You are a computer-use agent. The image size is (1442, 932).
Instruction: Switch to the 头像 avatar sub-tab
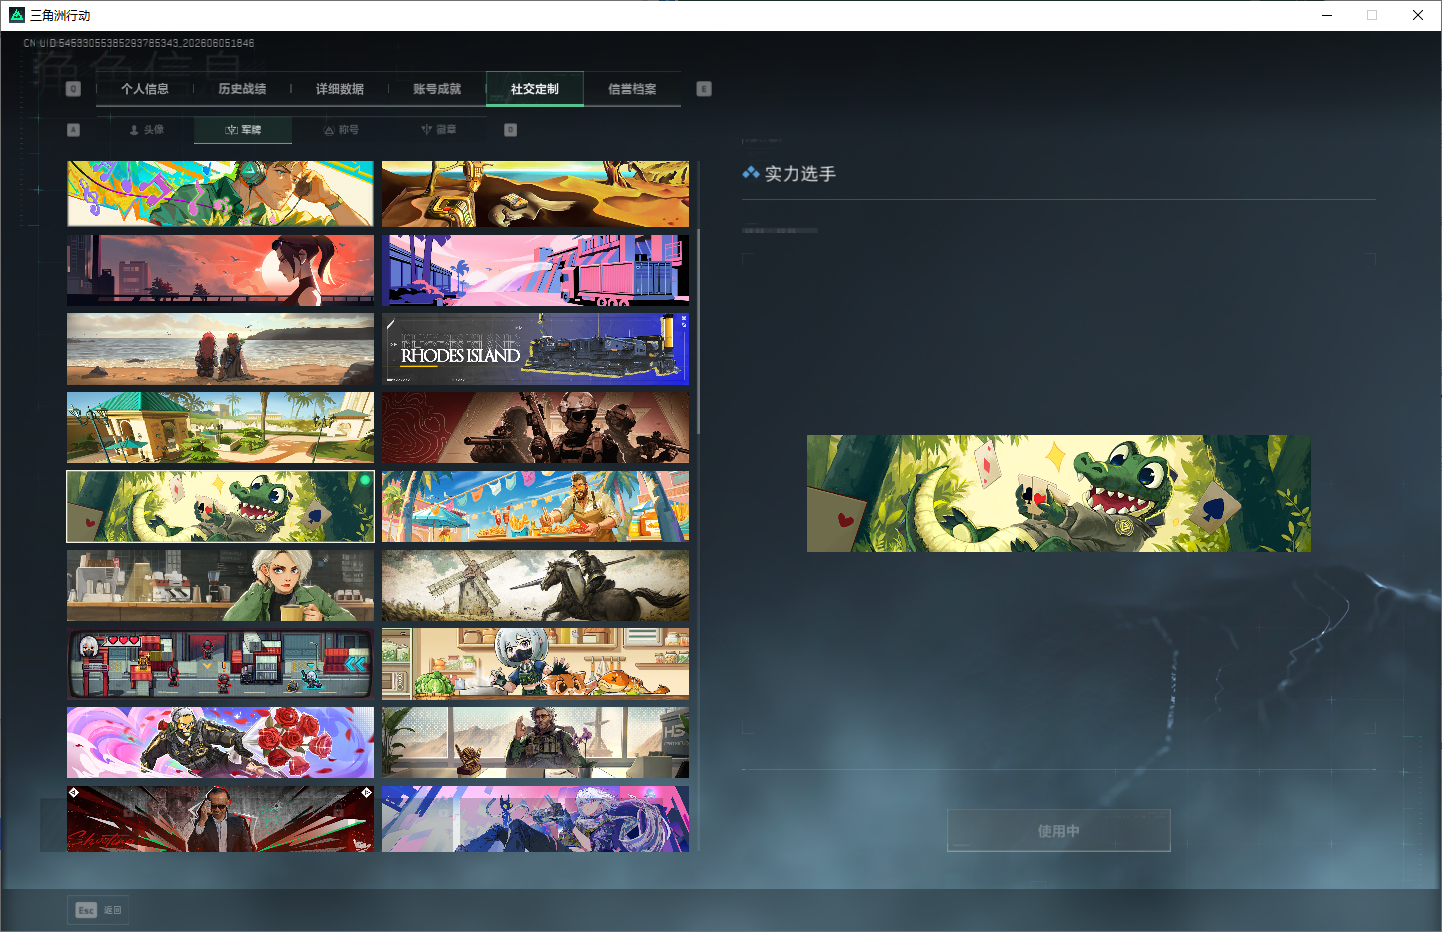click(146, 130)
